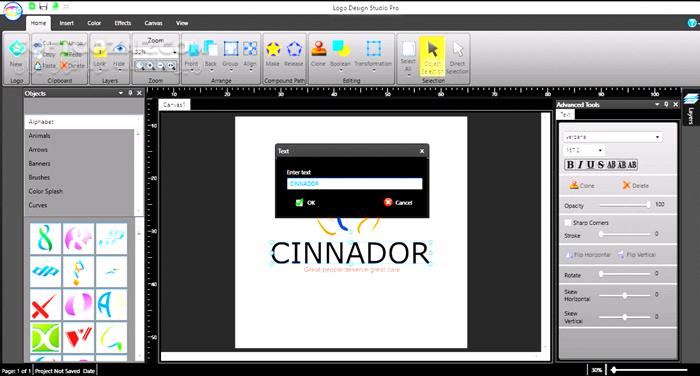Click Delete in Advanced Tools panel
This screenshot has height=376, width=700.
point(635,185)
